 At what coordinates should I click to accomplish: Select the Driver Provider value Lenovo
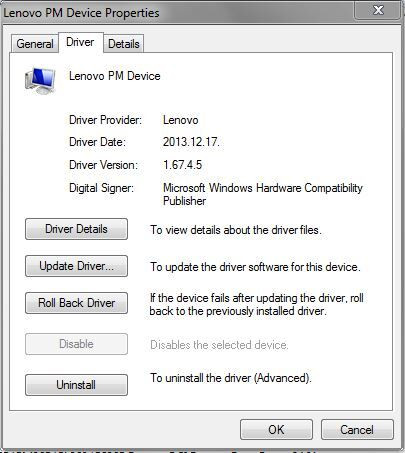[181, 120]
